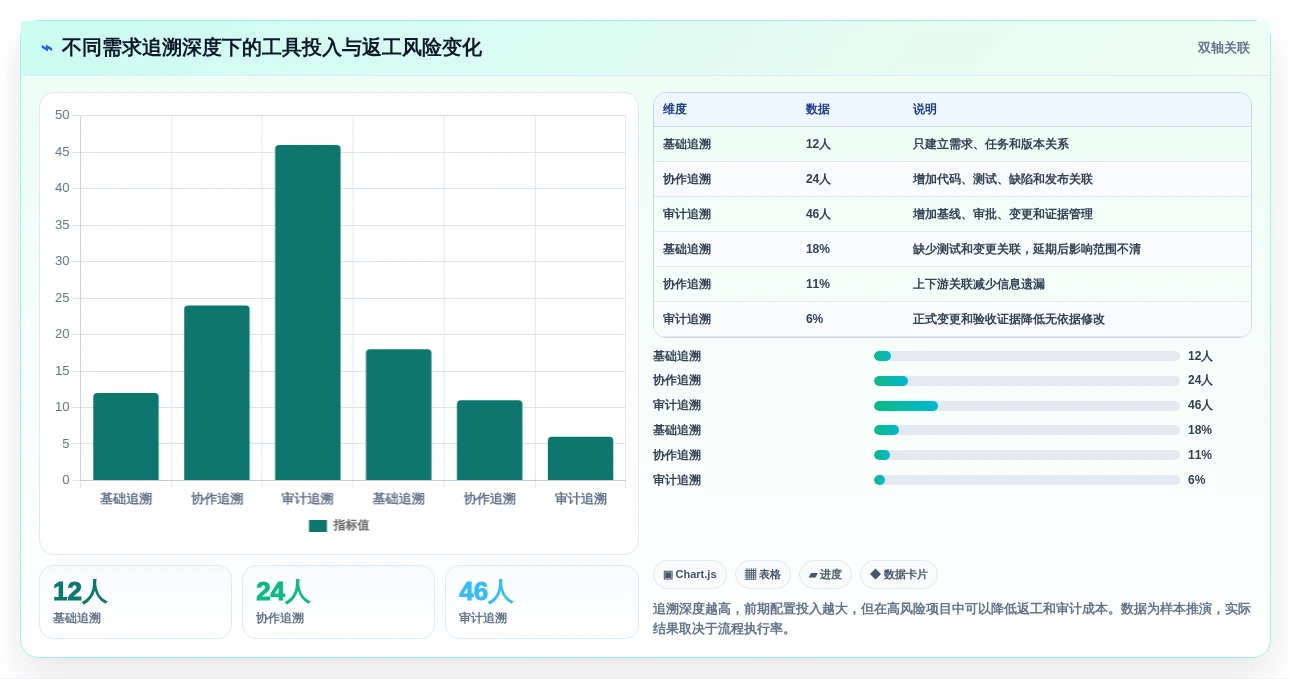Click the footnote paragraph starting with 追溯深度越高
Image resolution: width=1291 pixels, height=679 pixels.
[952, 619]
